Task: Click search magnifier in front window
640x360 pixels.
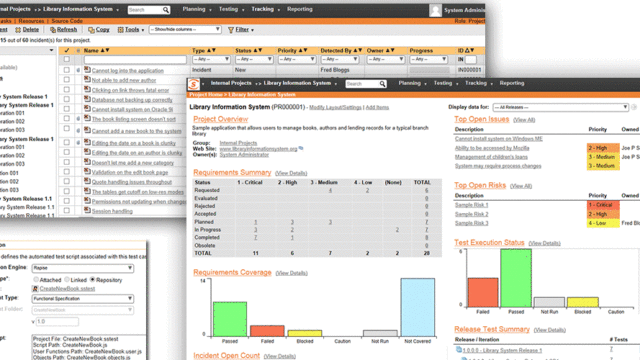Action: pos(382,84)
